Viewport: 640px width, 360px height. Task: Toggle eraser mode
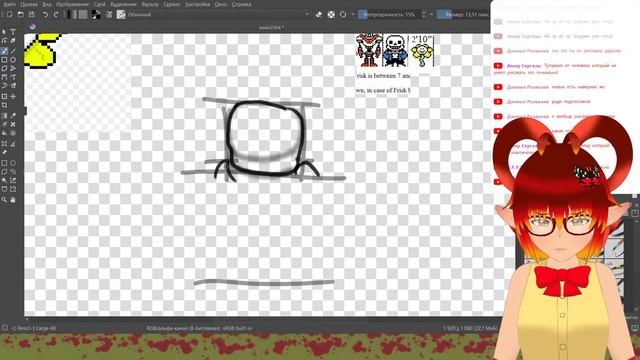(319, 14)
